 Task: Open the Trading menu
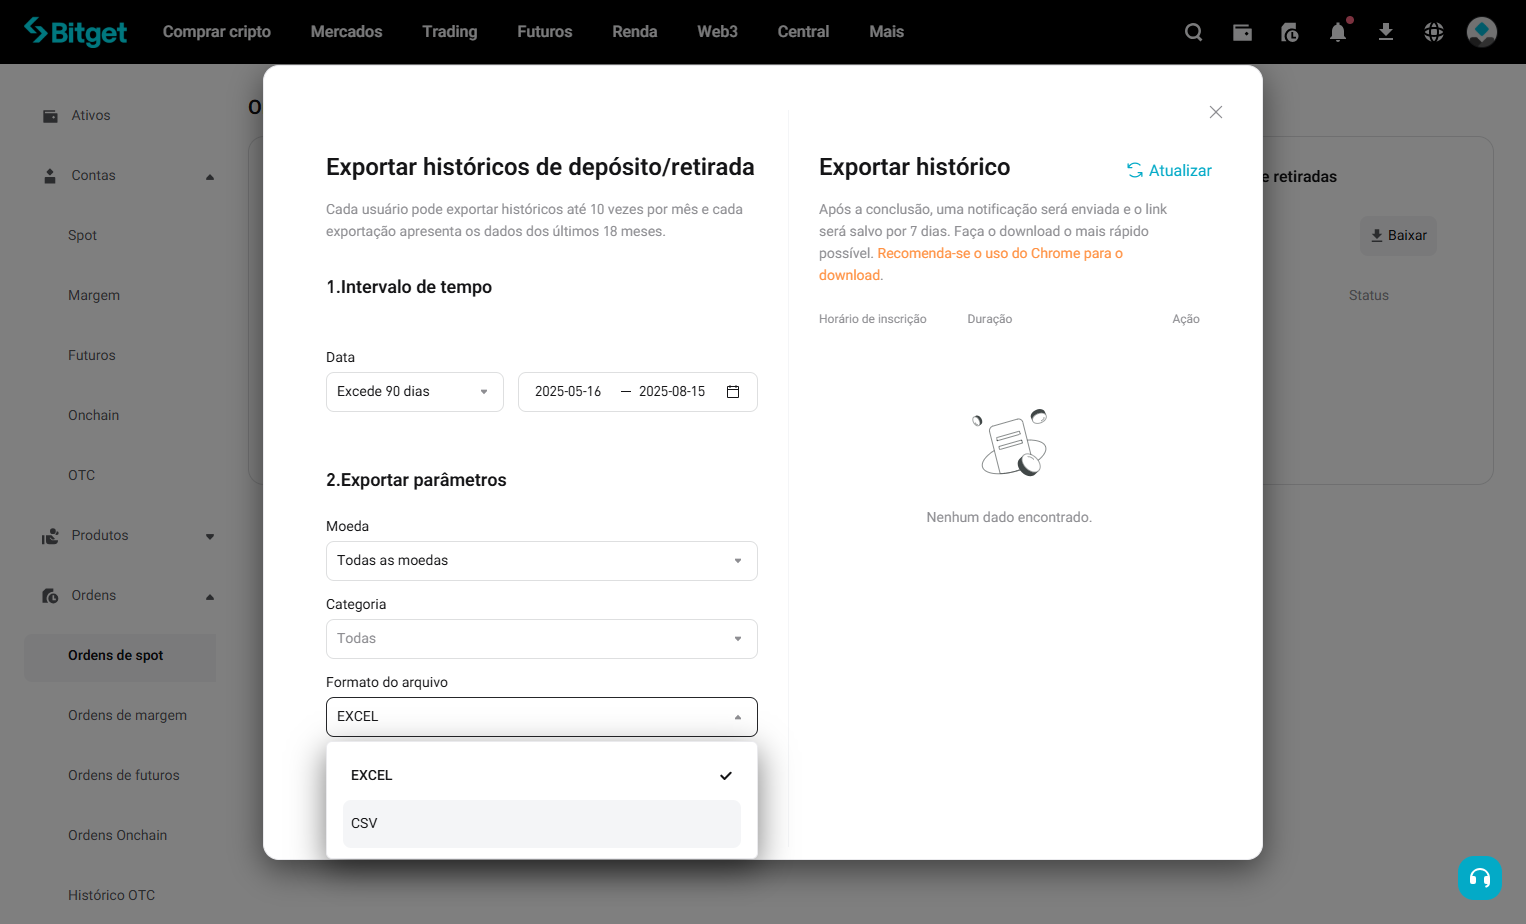click(450, 32)
